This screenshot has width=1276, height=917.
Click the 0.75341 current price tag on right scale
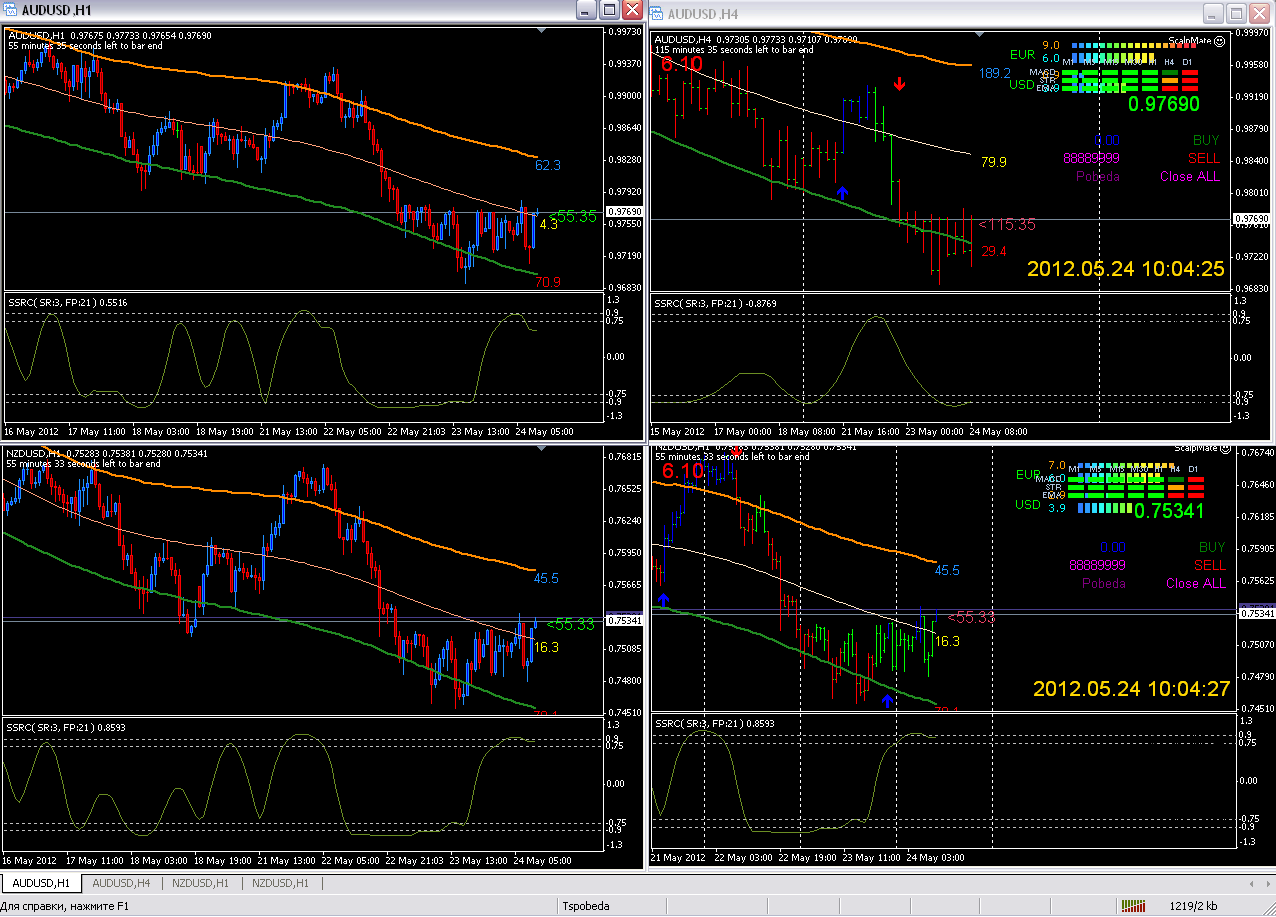1256,613
